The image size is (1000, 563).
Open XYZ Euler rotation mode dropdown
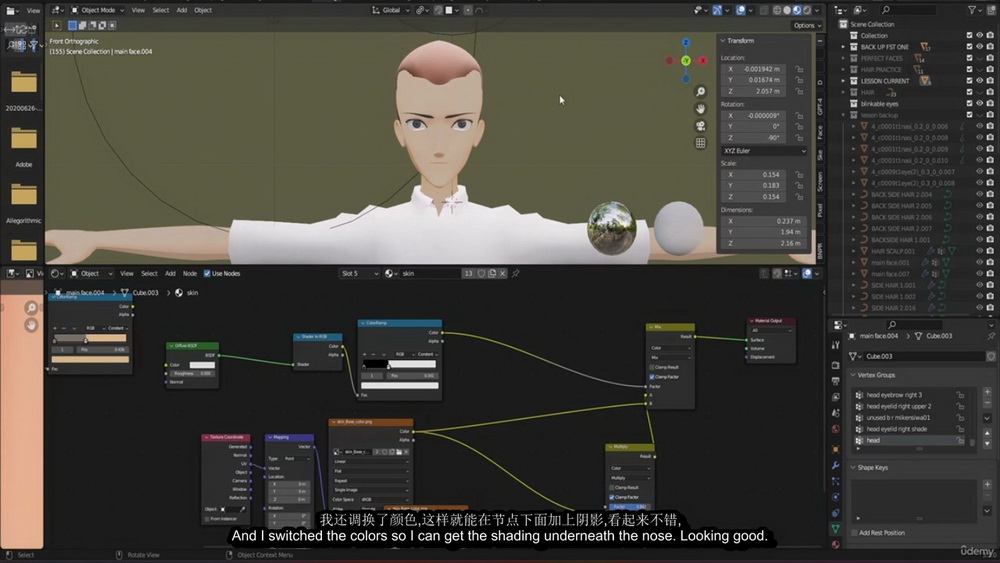(x=764, y=151)
